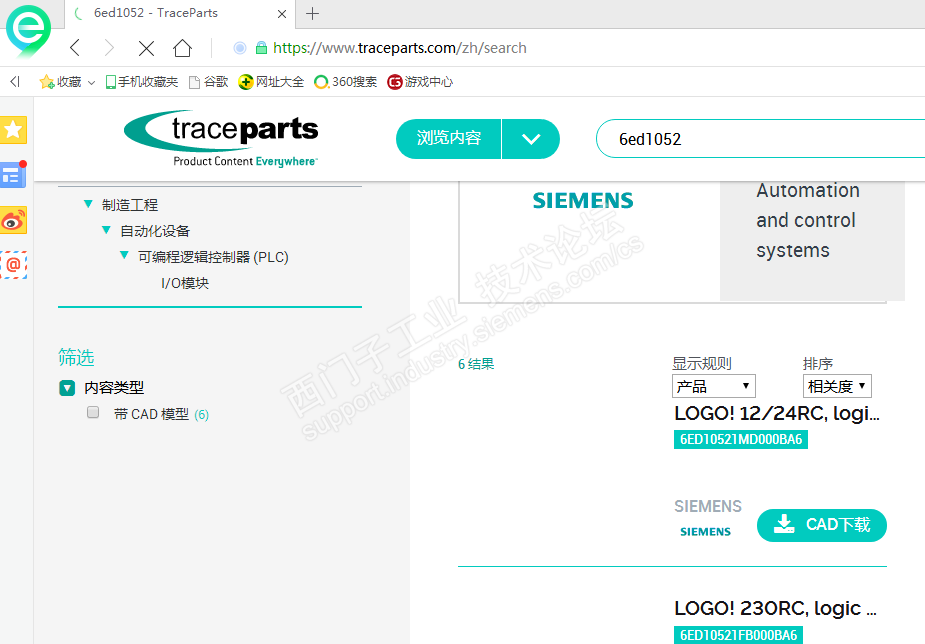The width and height of the screenshot is (925, 644).
Task: Collapse the bookmarks bar sidebar arrow
Action: (x=15, y=81)
